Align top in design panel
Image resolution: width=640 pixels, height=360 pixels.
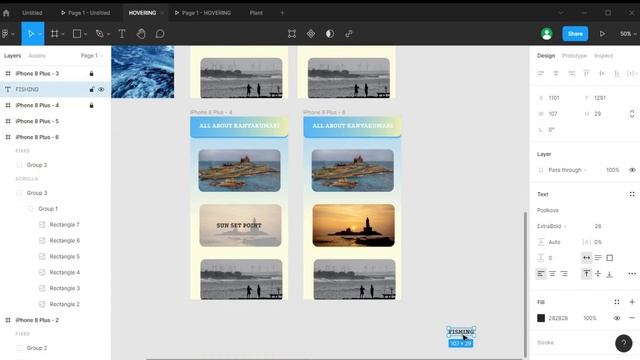[586, 73]
